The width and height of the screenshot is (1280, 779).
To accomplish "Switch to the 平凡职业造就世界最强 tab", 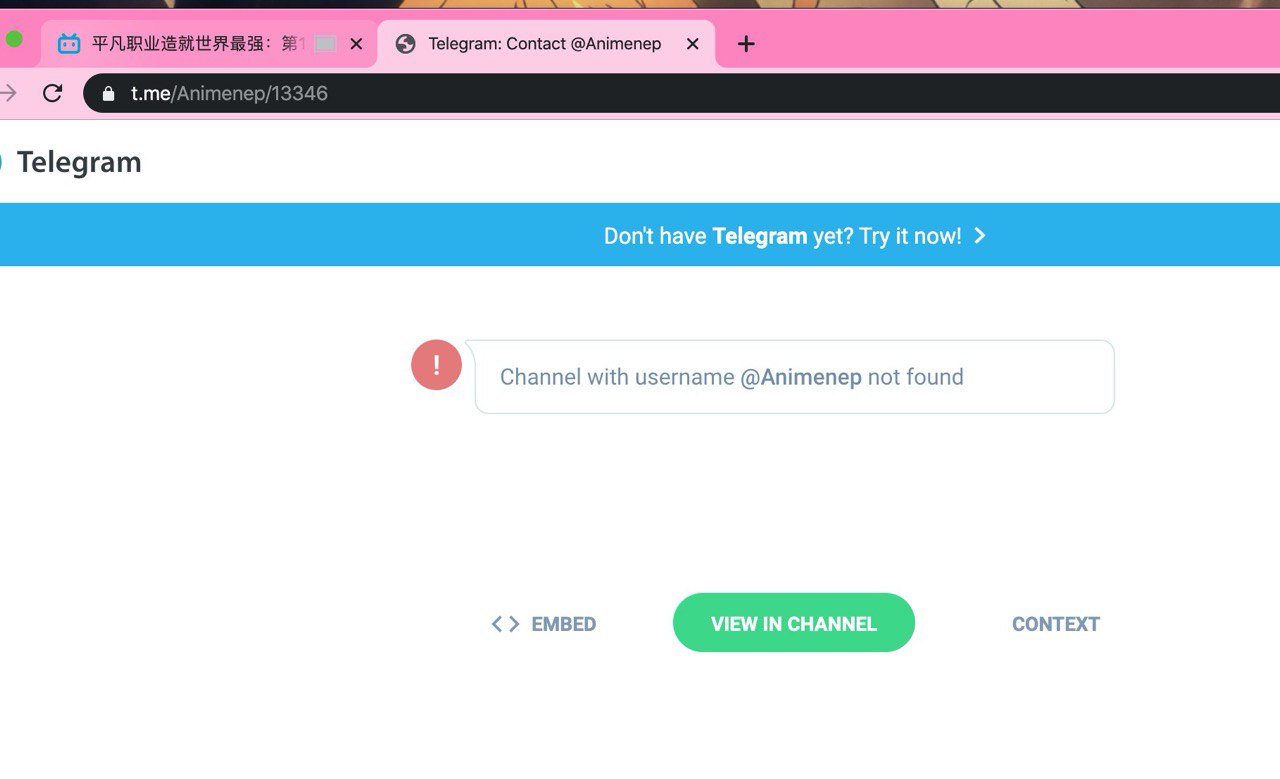I will coord(209,44).
